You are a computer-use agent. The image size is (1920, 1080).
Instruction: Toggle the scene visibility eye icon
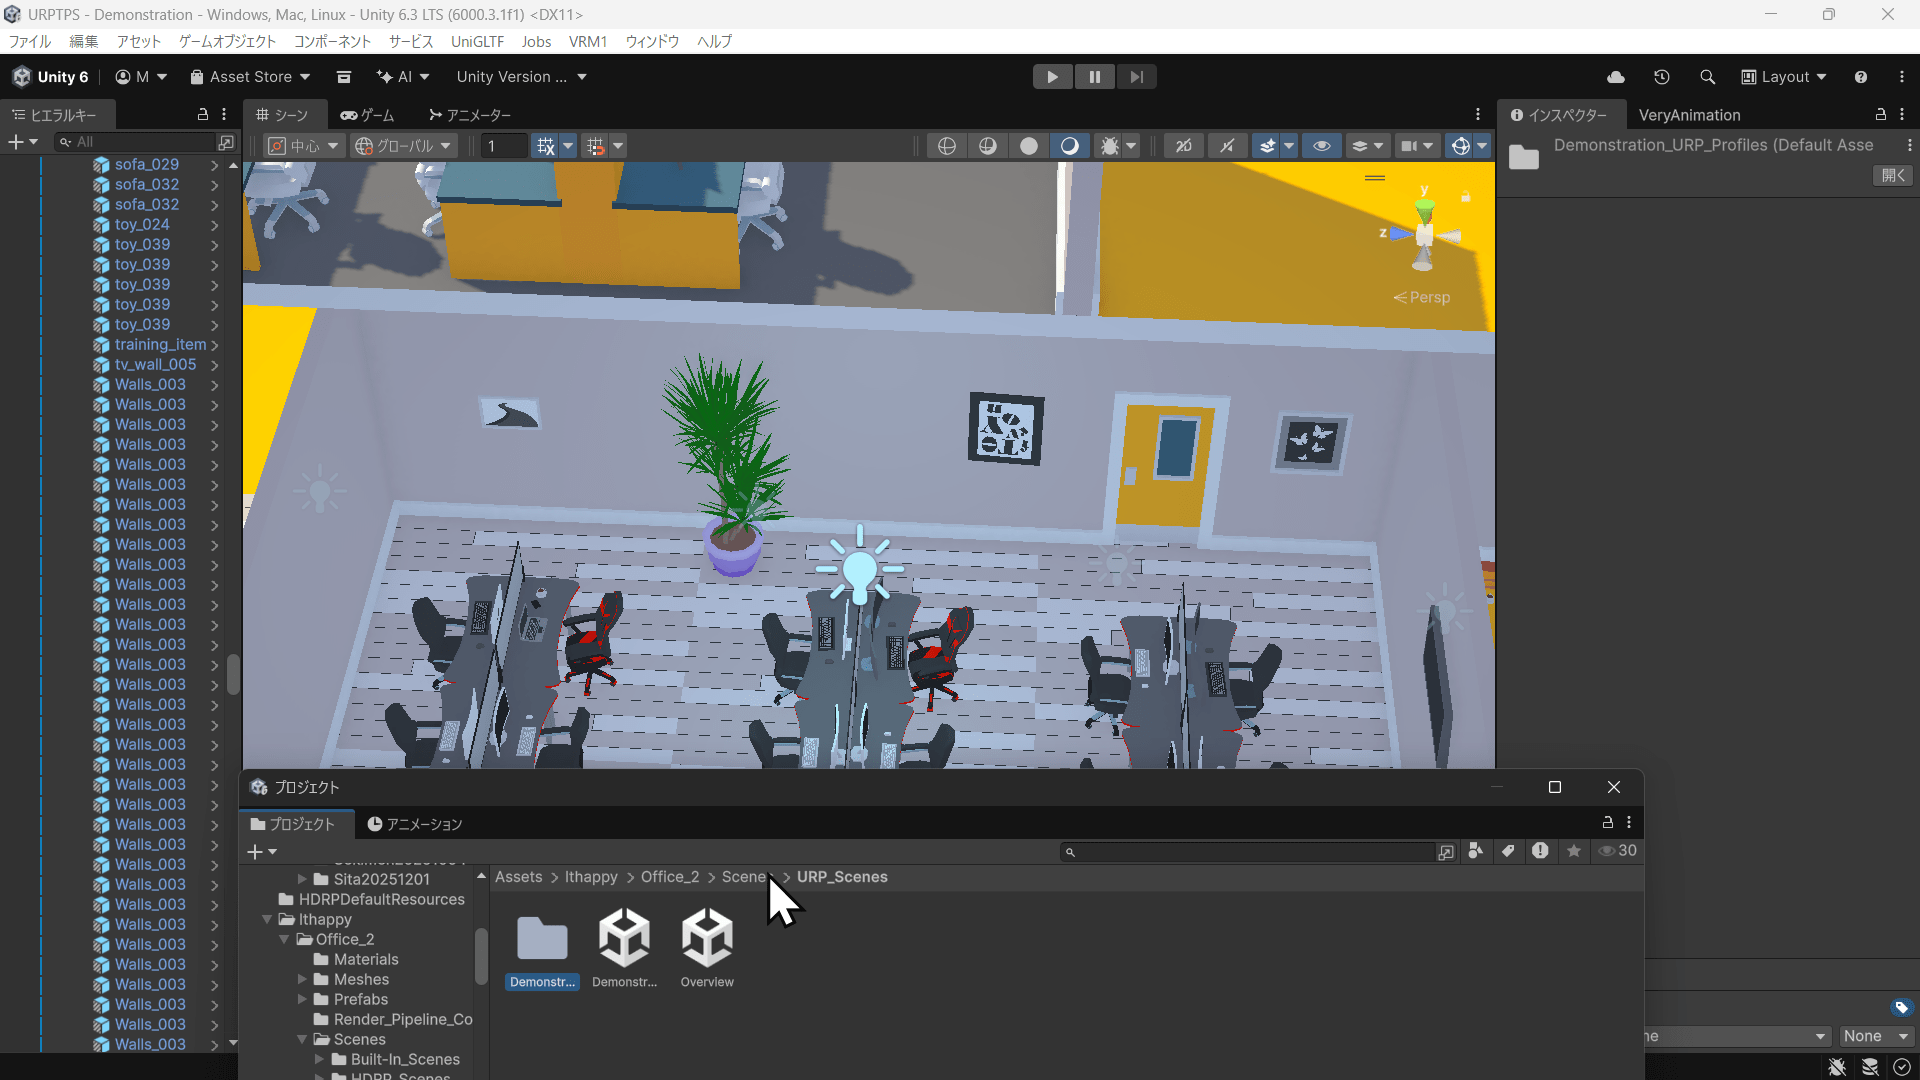pos(1322,146)
